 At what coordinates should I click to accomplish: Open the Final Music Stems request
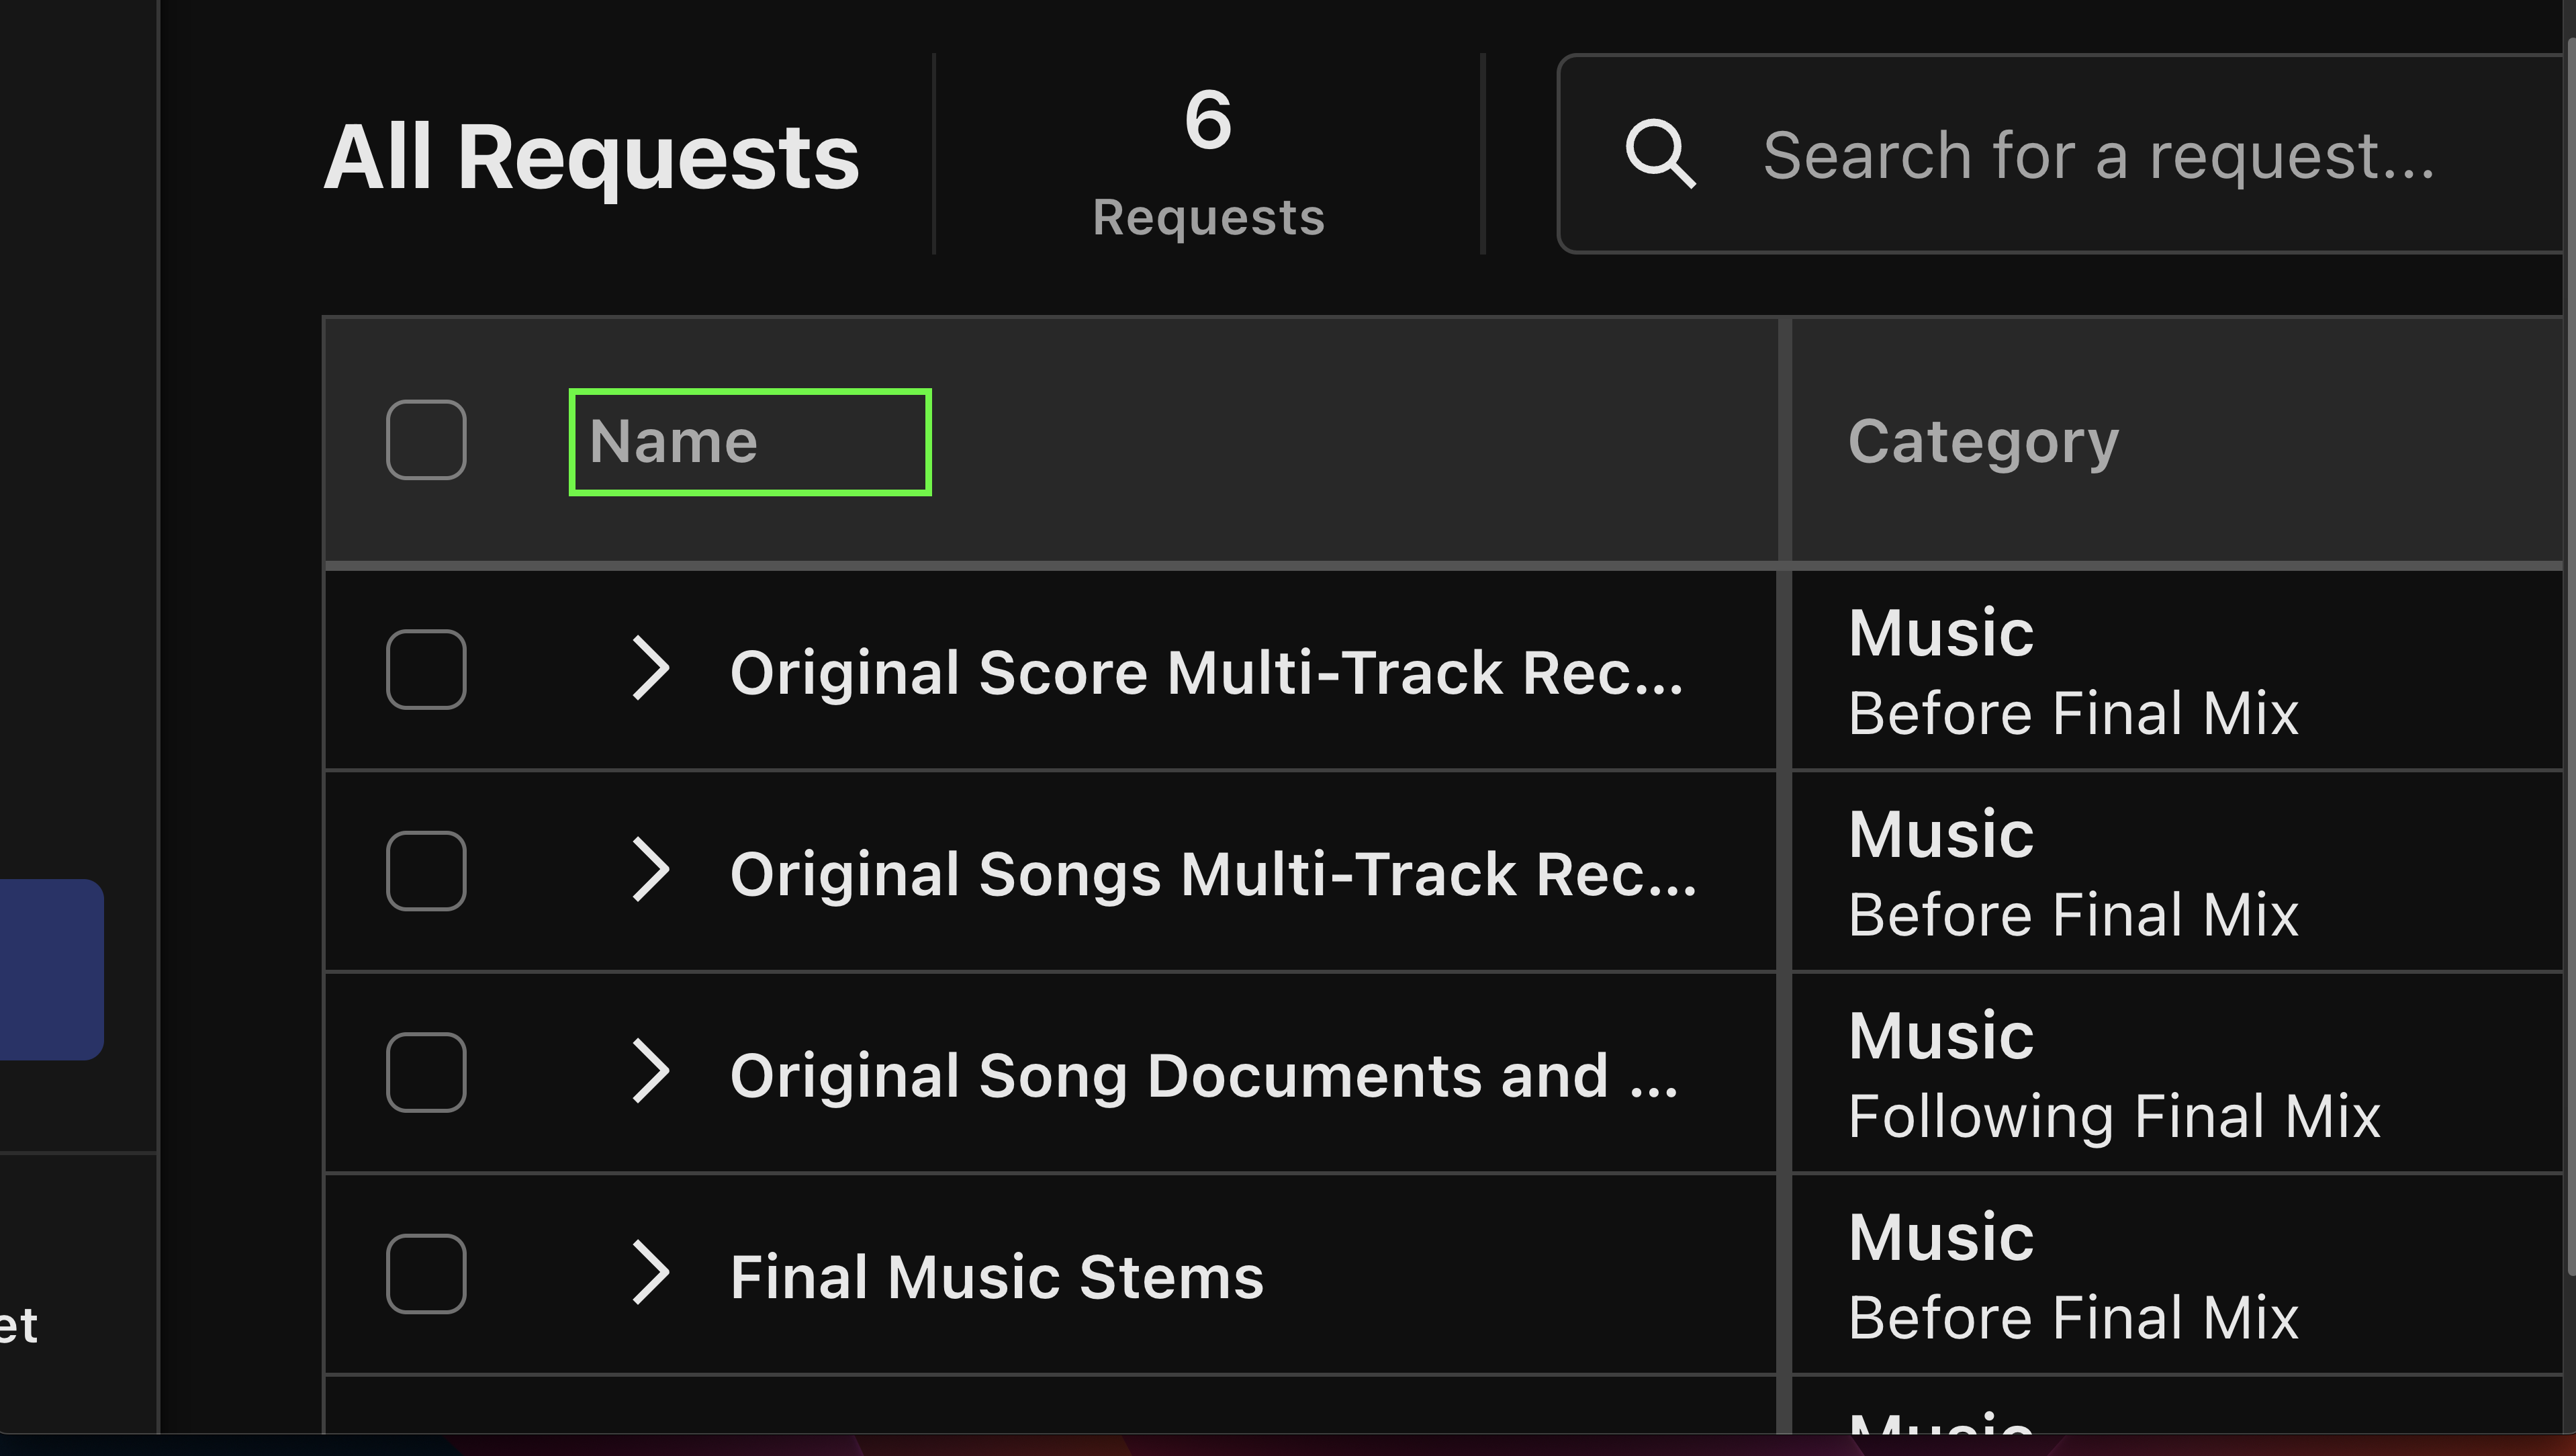click(997, 1277)
